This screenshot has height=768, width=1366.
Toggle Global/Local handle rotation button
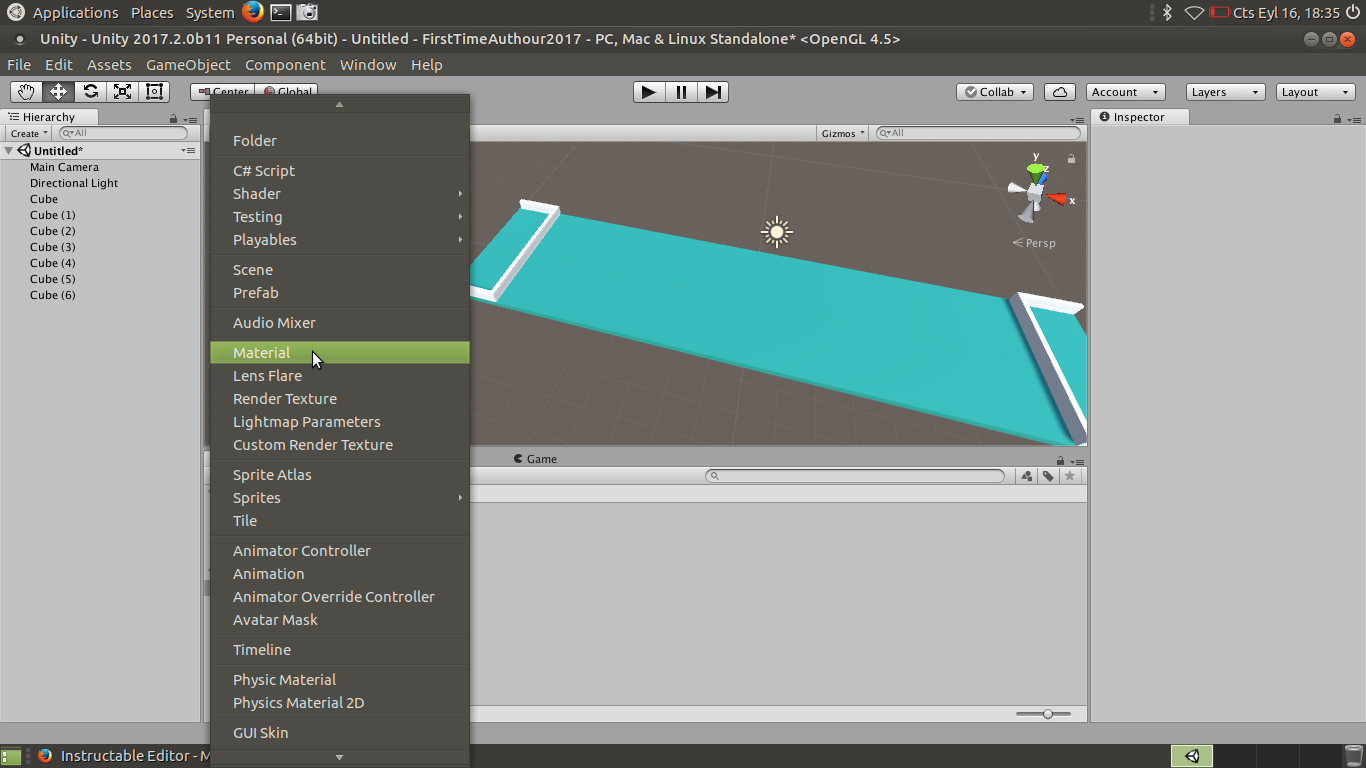287,92
